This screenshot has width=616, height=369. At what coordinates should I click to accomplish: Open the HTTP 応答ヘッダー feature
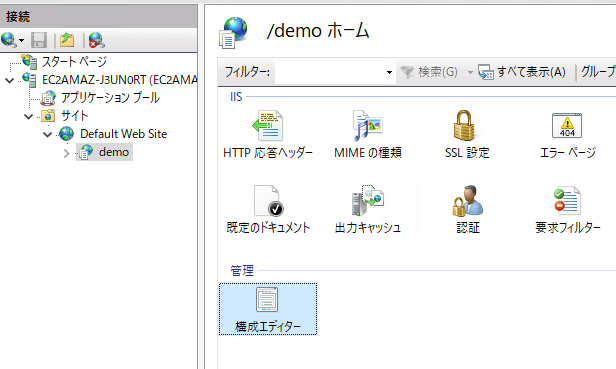pos(268,135)
